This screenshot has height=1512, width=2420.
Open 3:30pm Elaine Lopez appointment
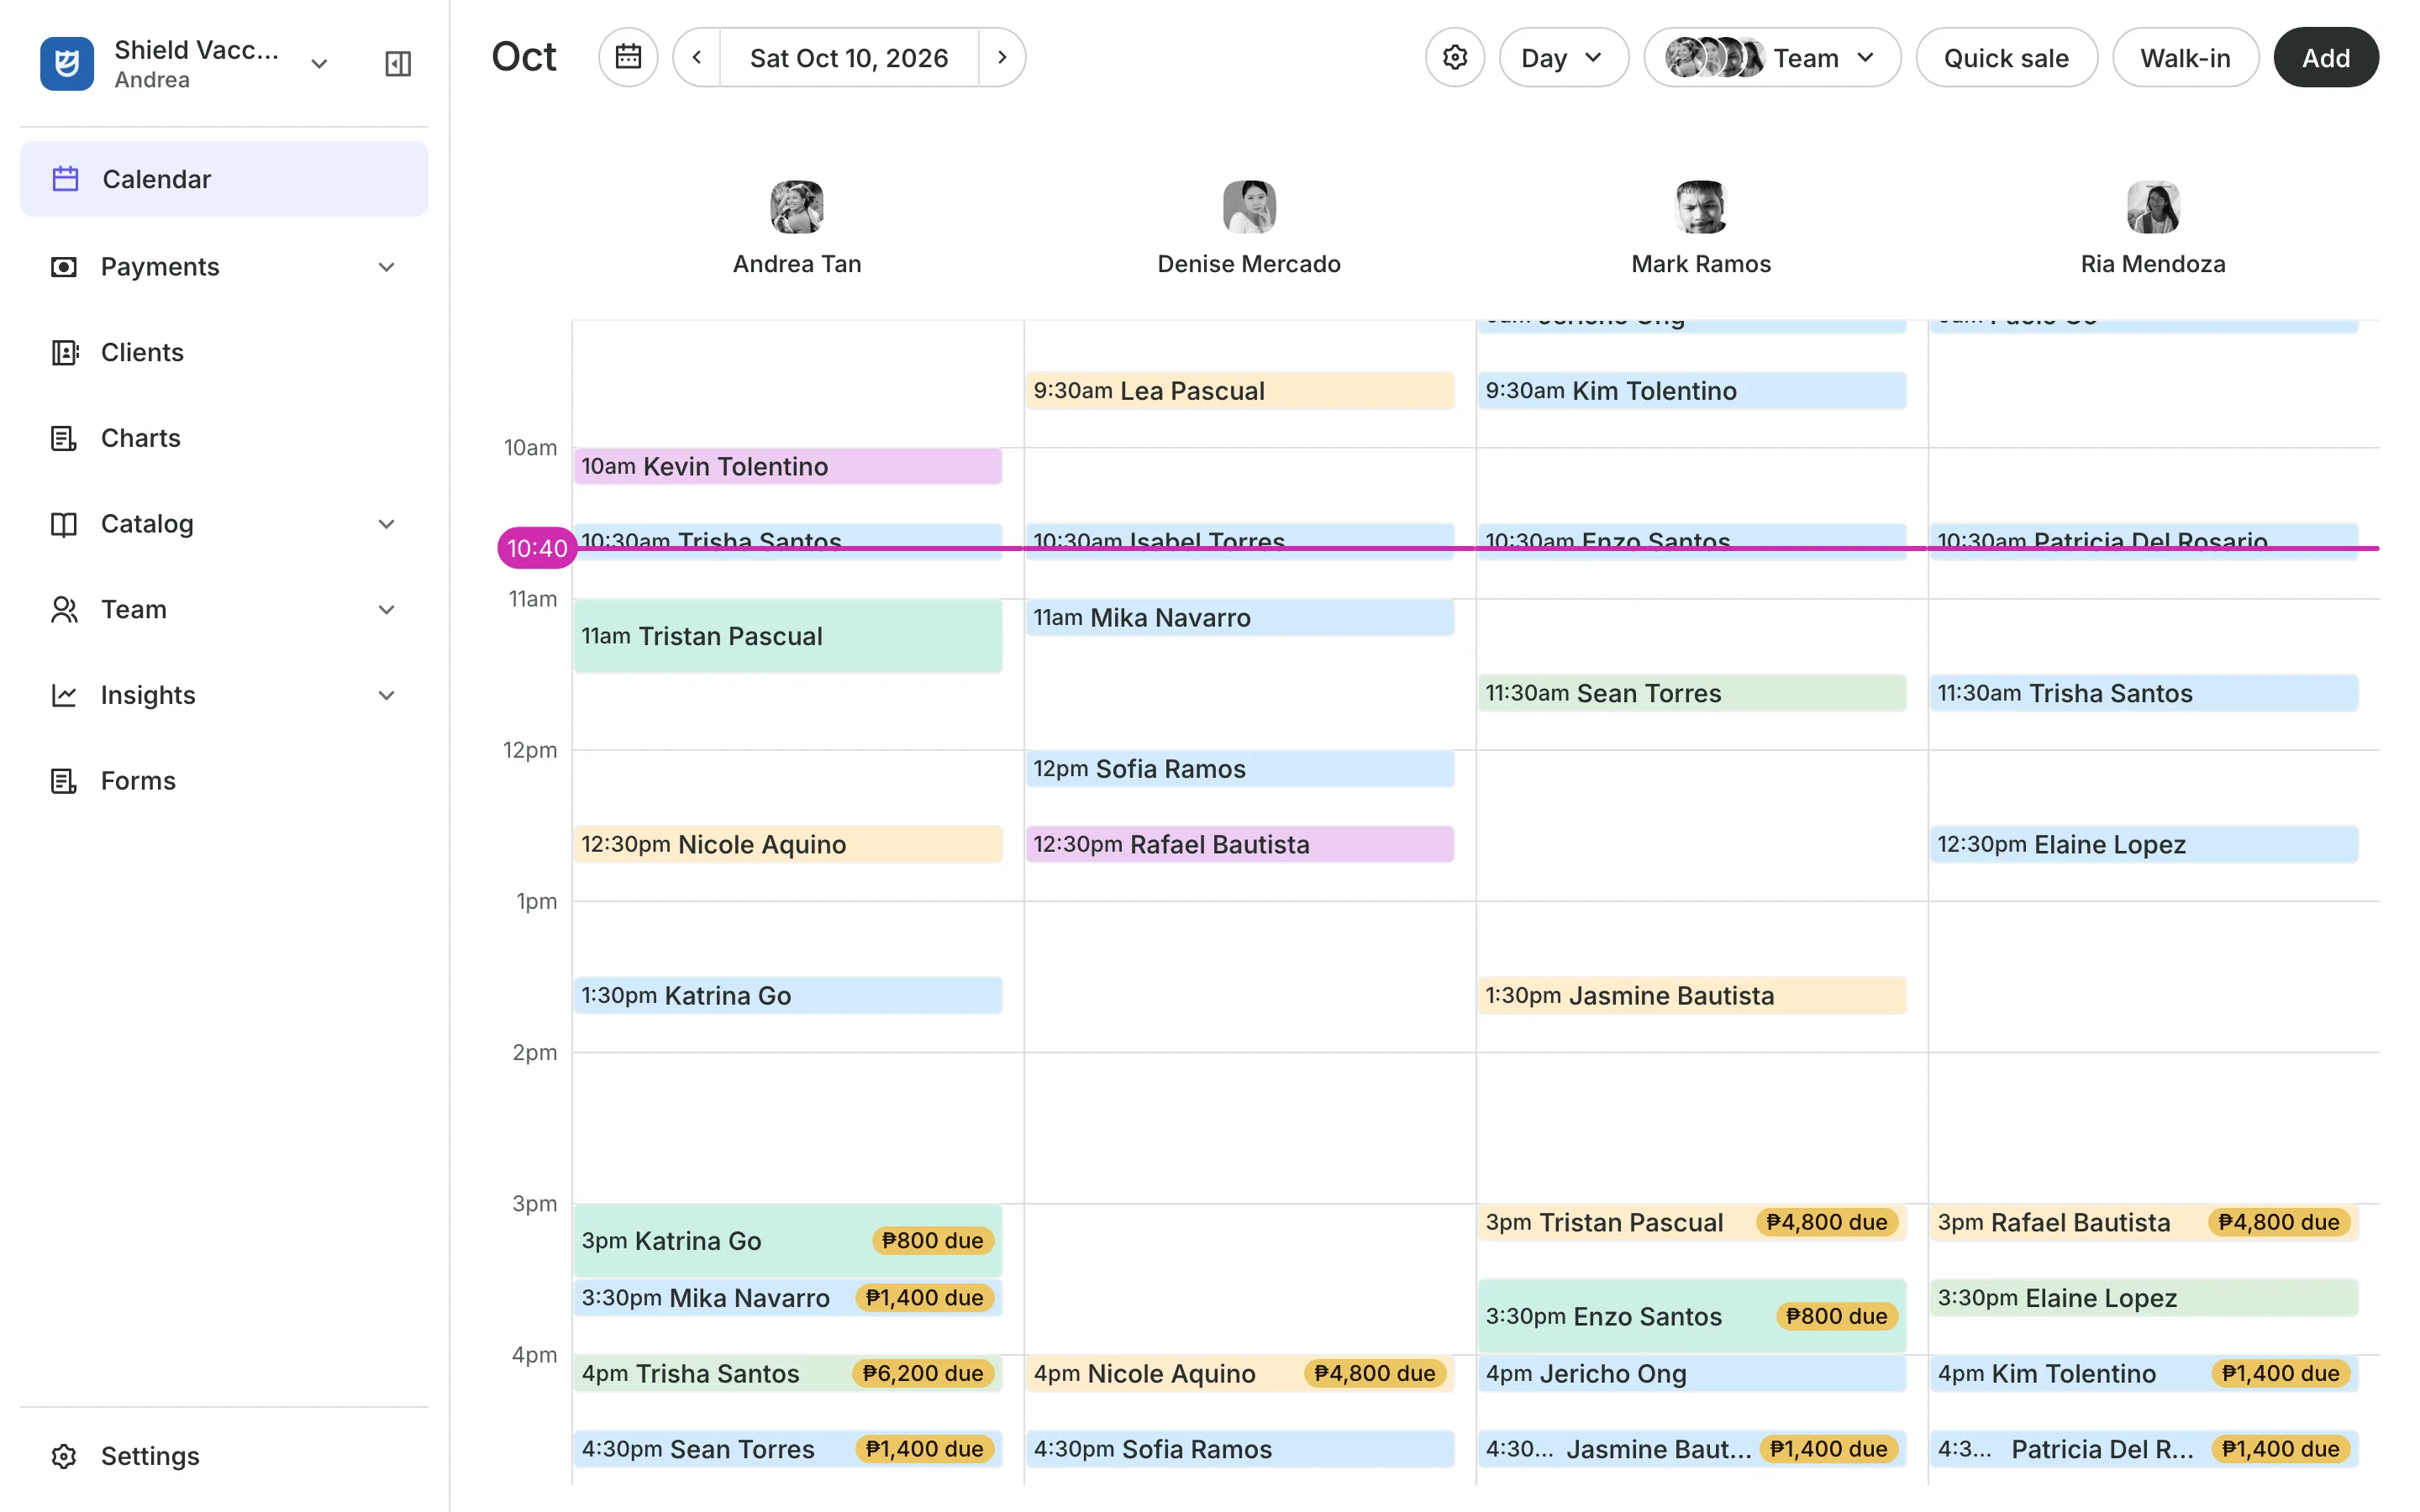2144,1298
